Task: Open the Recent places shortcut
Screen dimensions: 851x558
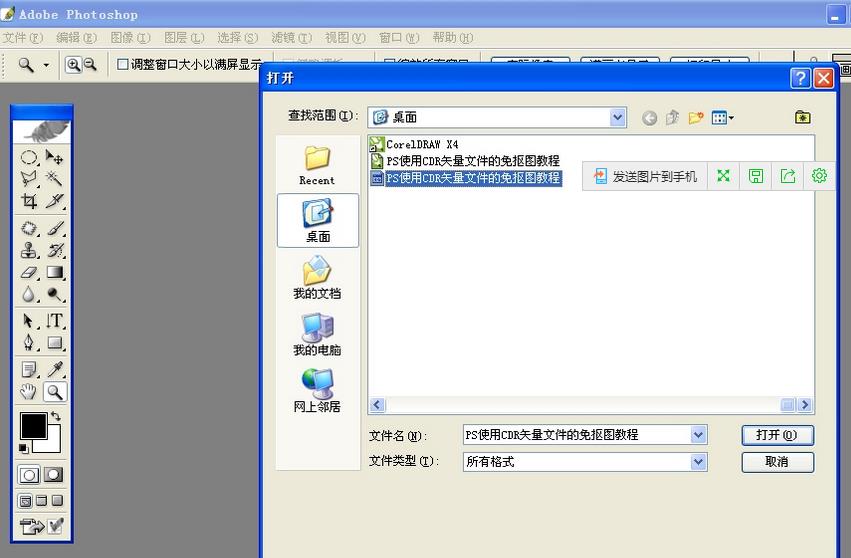Action: [317, 166]
